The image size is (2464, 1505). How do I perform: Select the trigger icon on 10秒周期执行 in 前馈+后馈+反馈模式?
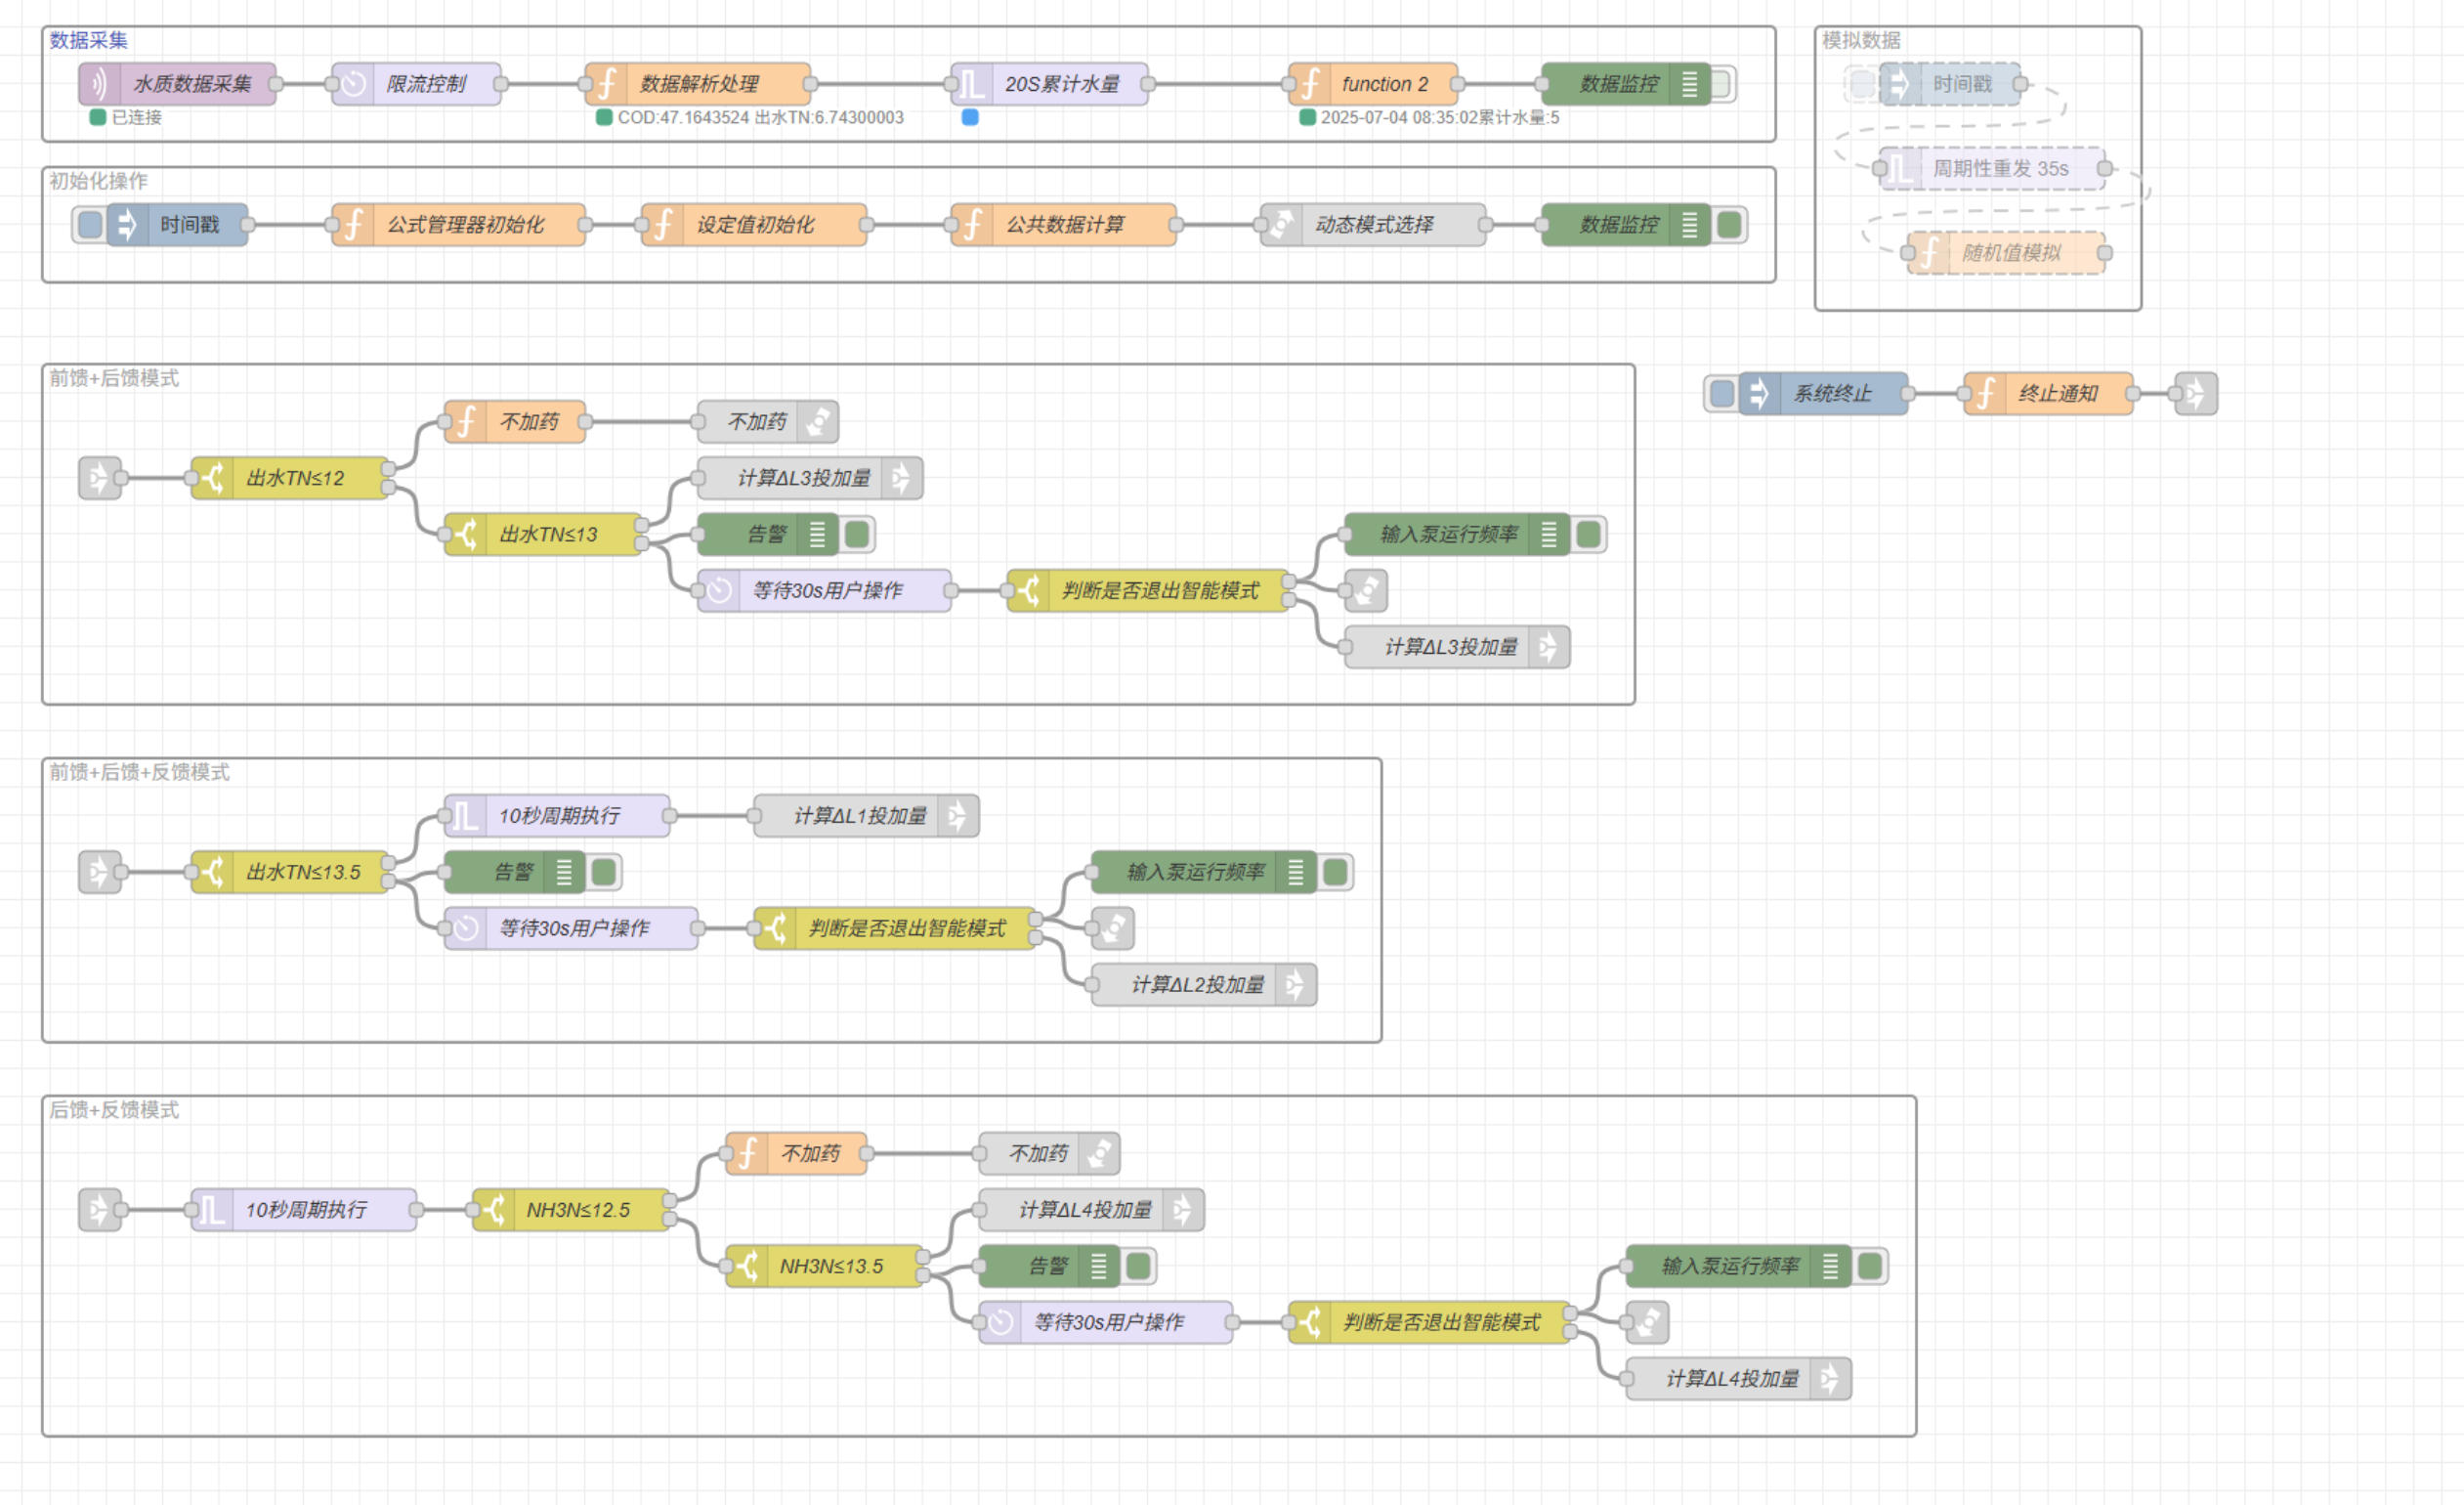click(x=466, y=816)
